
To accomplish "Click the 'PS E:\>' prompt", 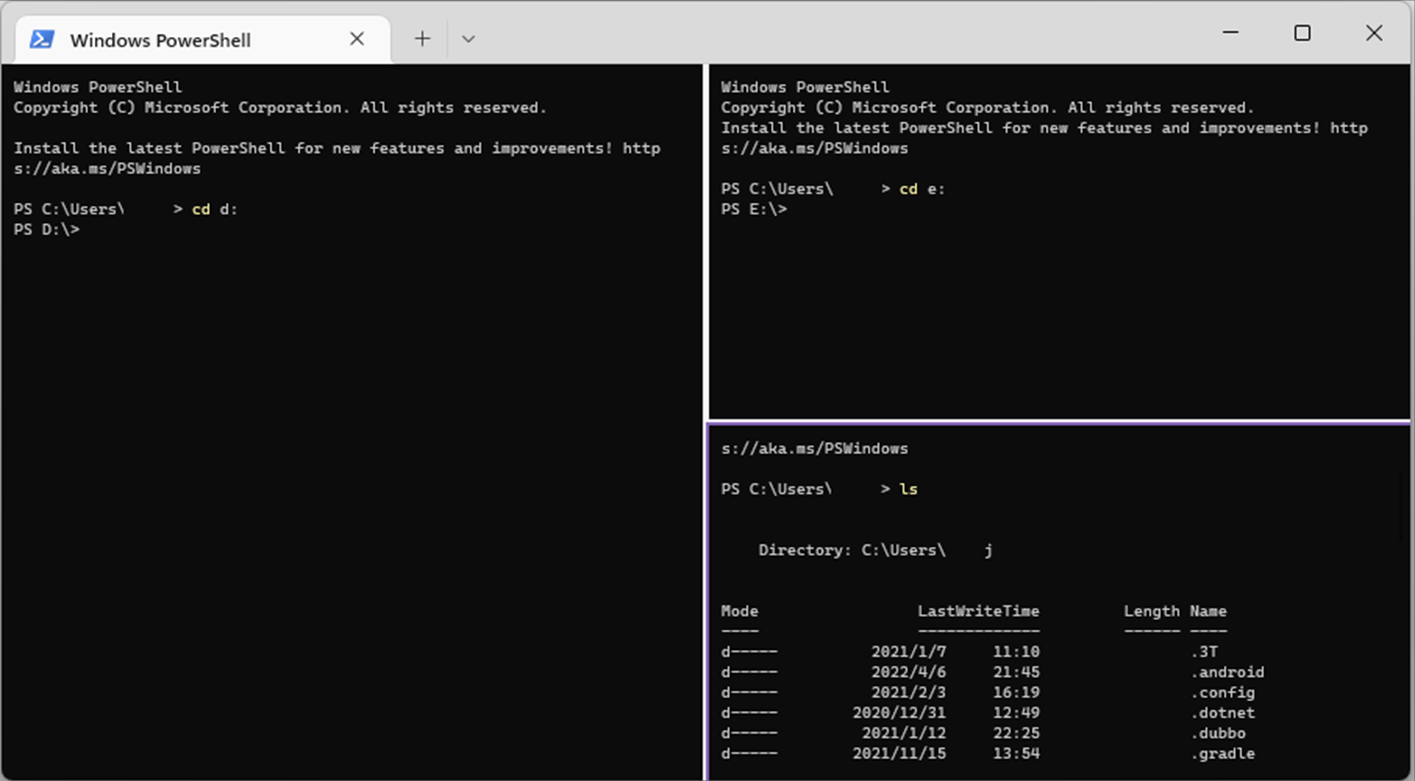I will pos(754,209).
